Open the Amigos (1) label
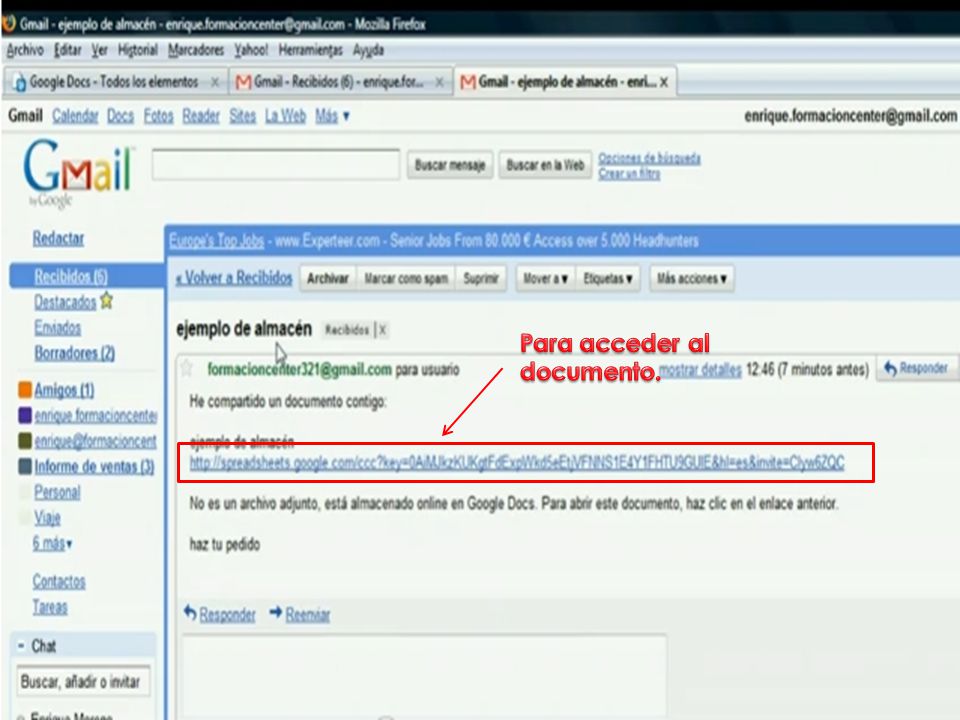Screen dimensions: 960x720 point(64,390)
